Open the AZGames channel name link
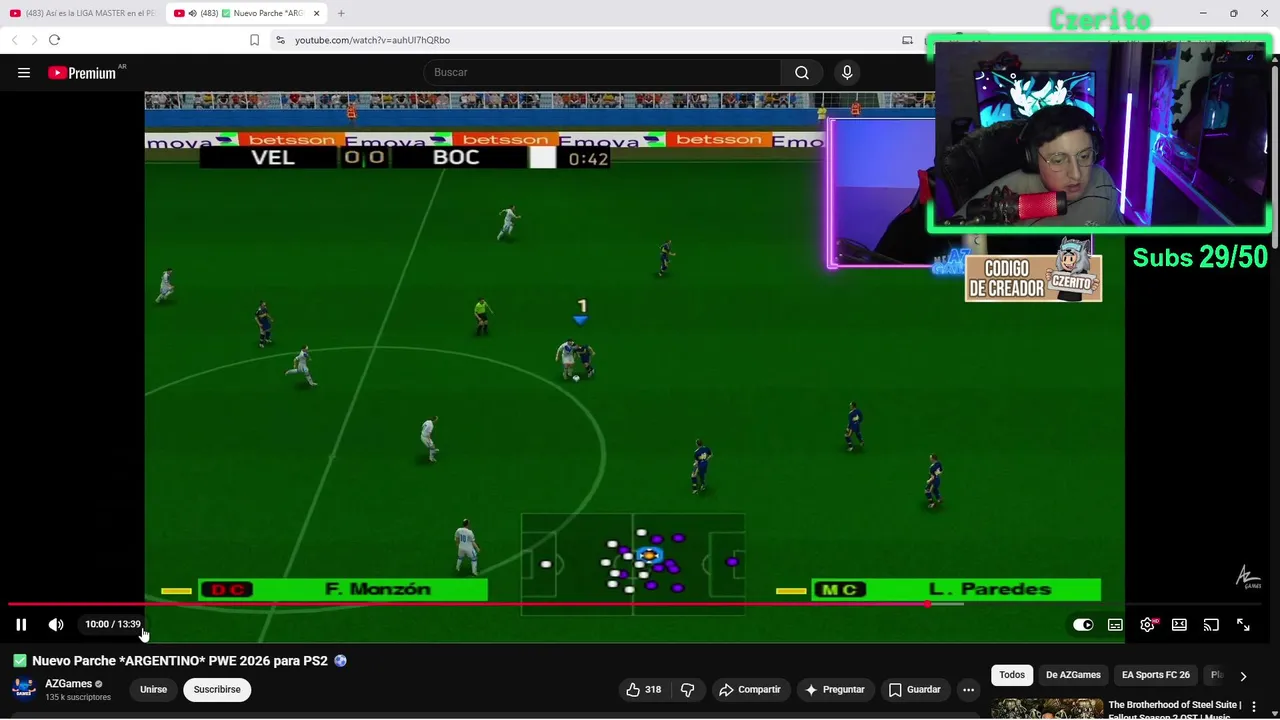Screen dimensions: 1280x720 coord(68,684)
